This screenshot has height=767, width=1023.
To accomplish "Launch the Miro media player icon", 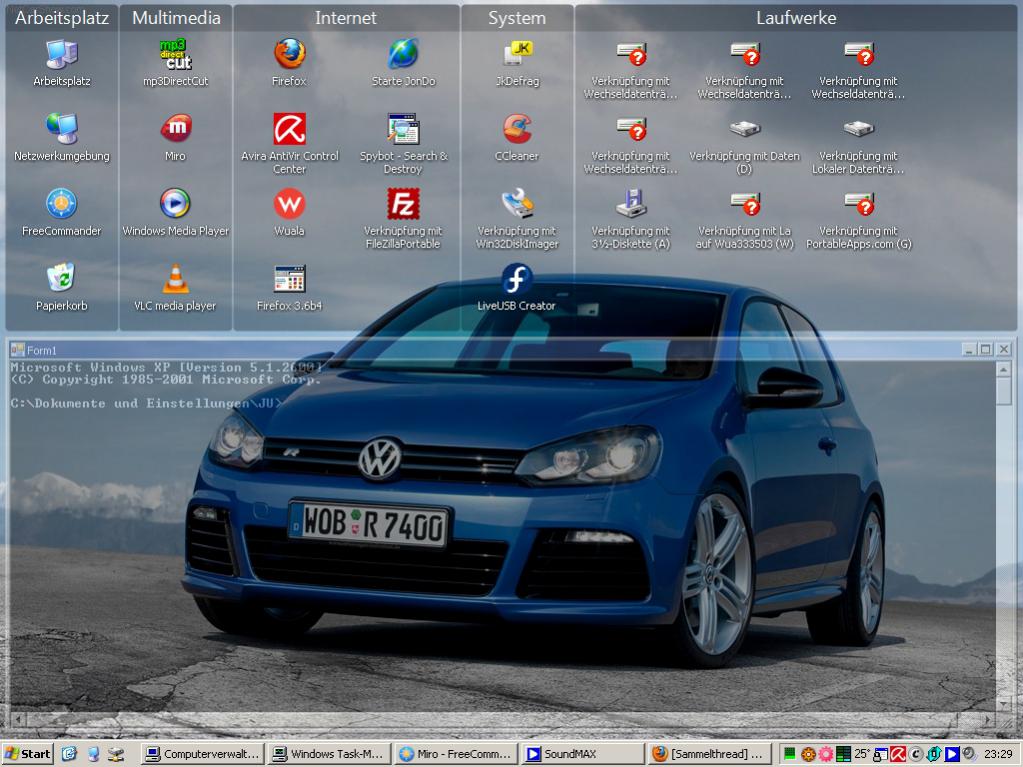I will (175, 129).
